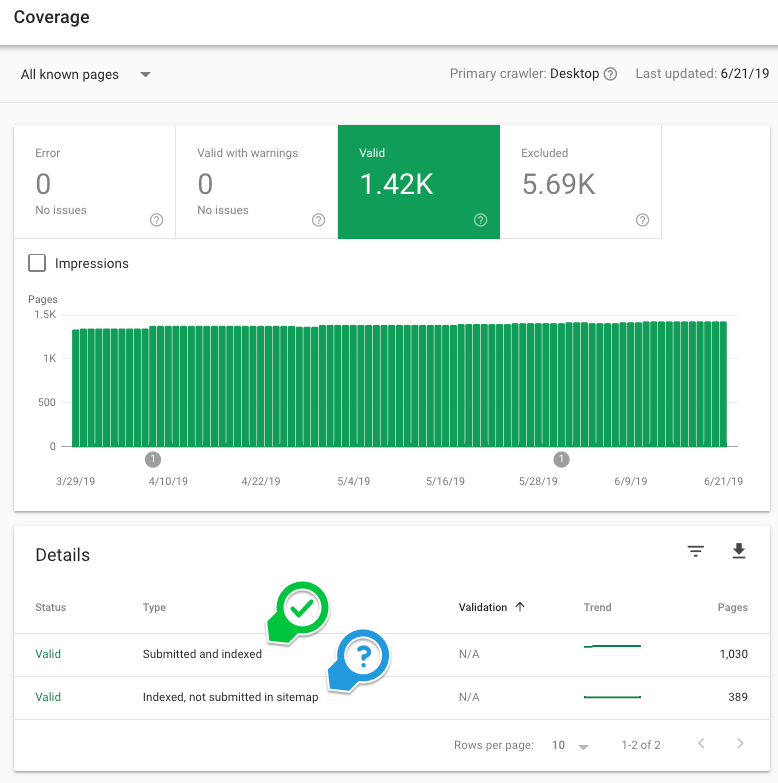Open the Details filter icon
The height and width of the screenshot is (783, 778).
pyautogui.click(x=696, y=551)
